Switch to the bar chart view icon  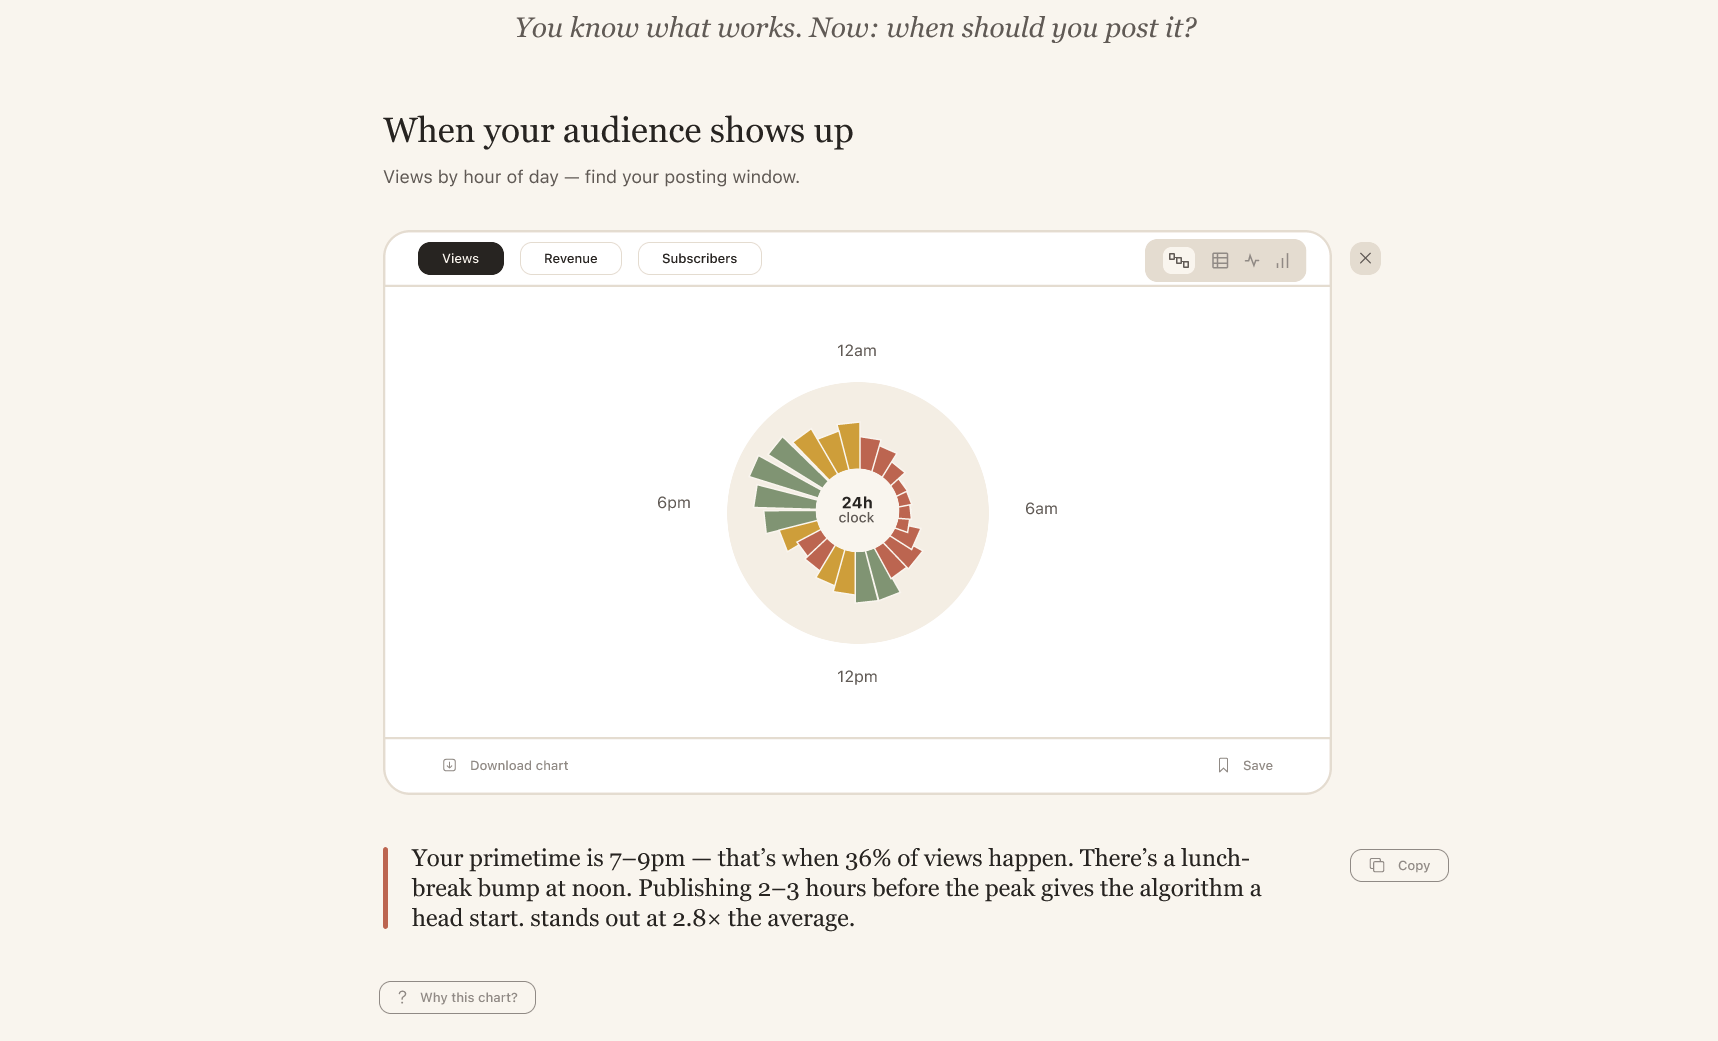click(1282, 260)
